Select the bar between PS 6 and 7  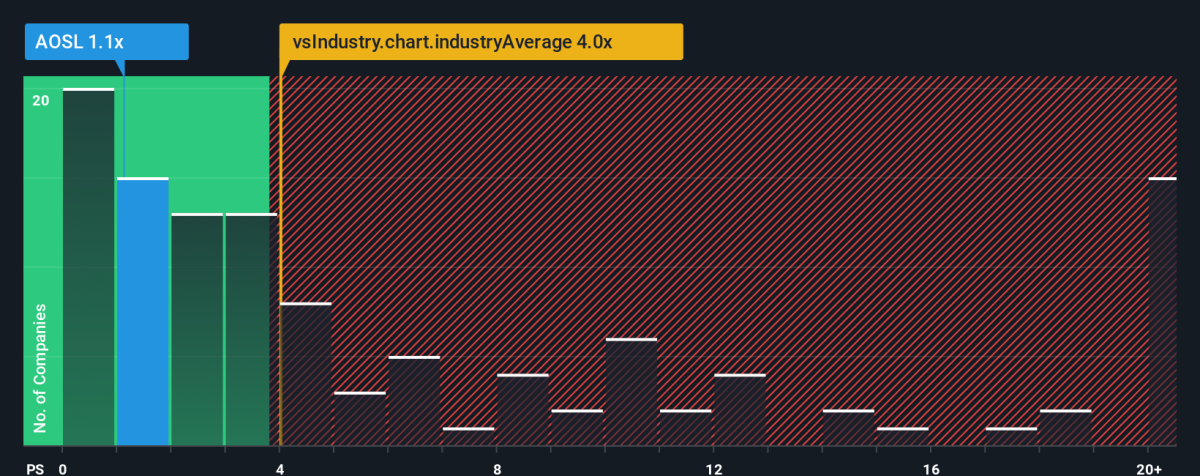click(x=414, y=401)
